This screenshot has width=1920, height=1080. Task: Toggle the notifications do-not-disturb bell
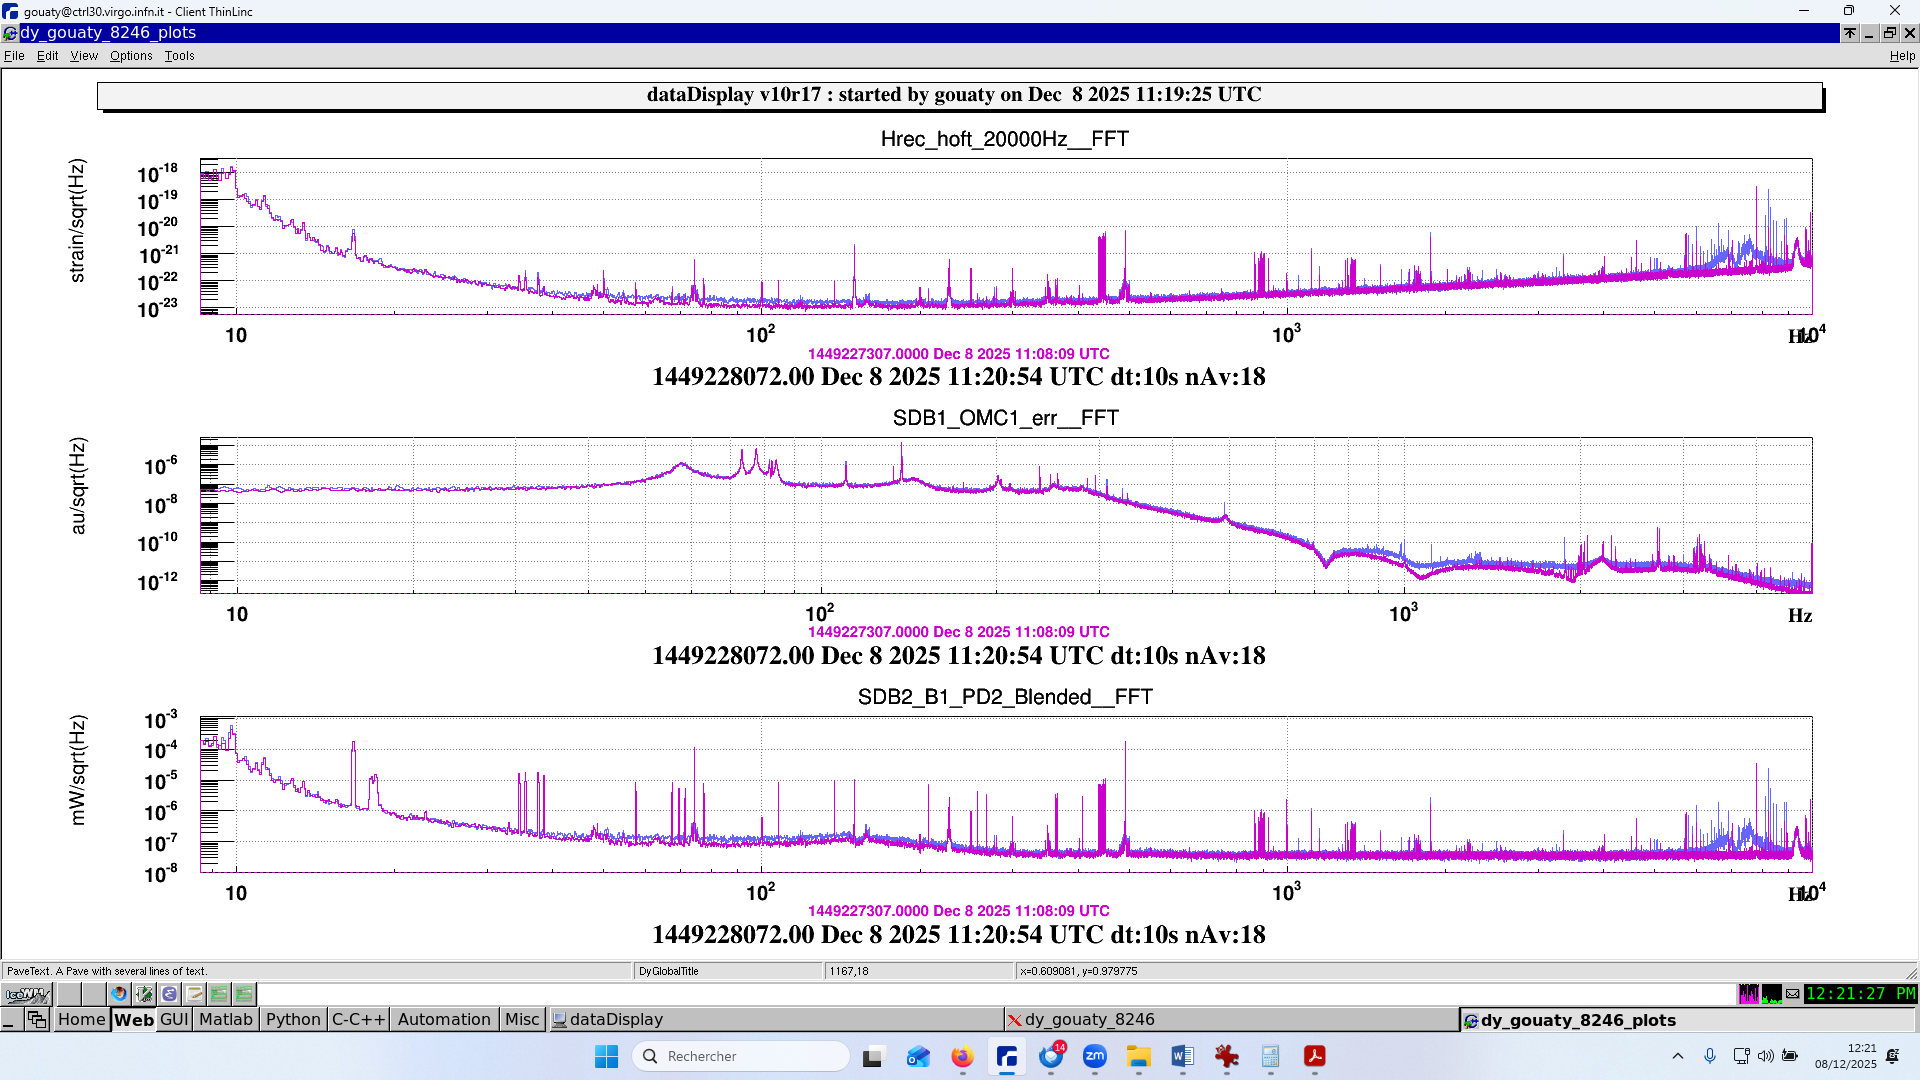(x=1892, y=1056)
